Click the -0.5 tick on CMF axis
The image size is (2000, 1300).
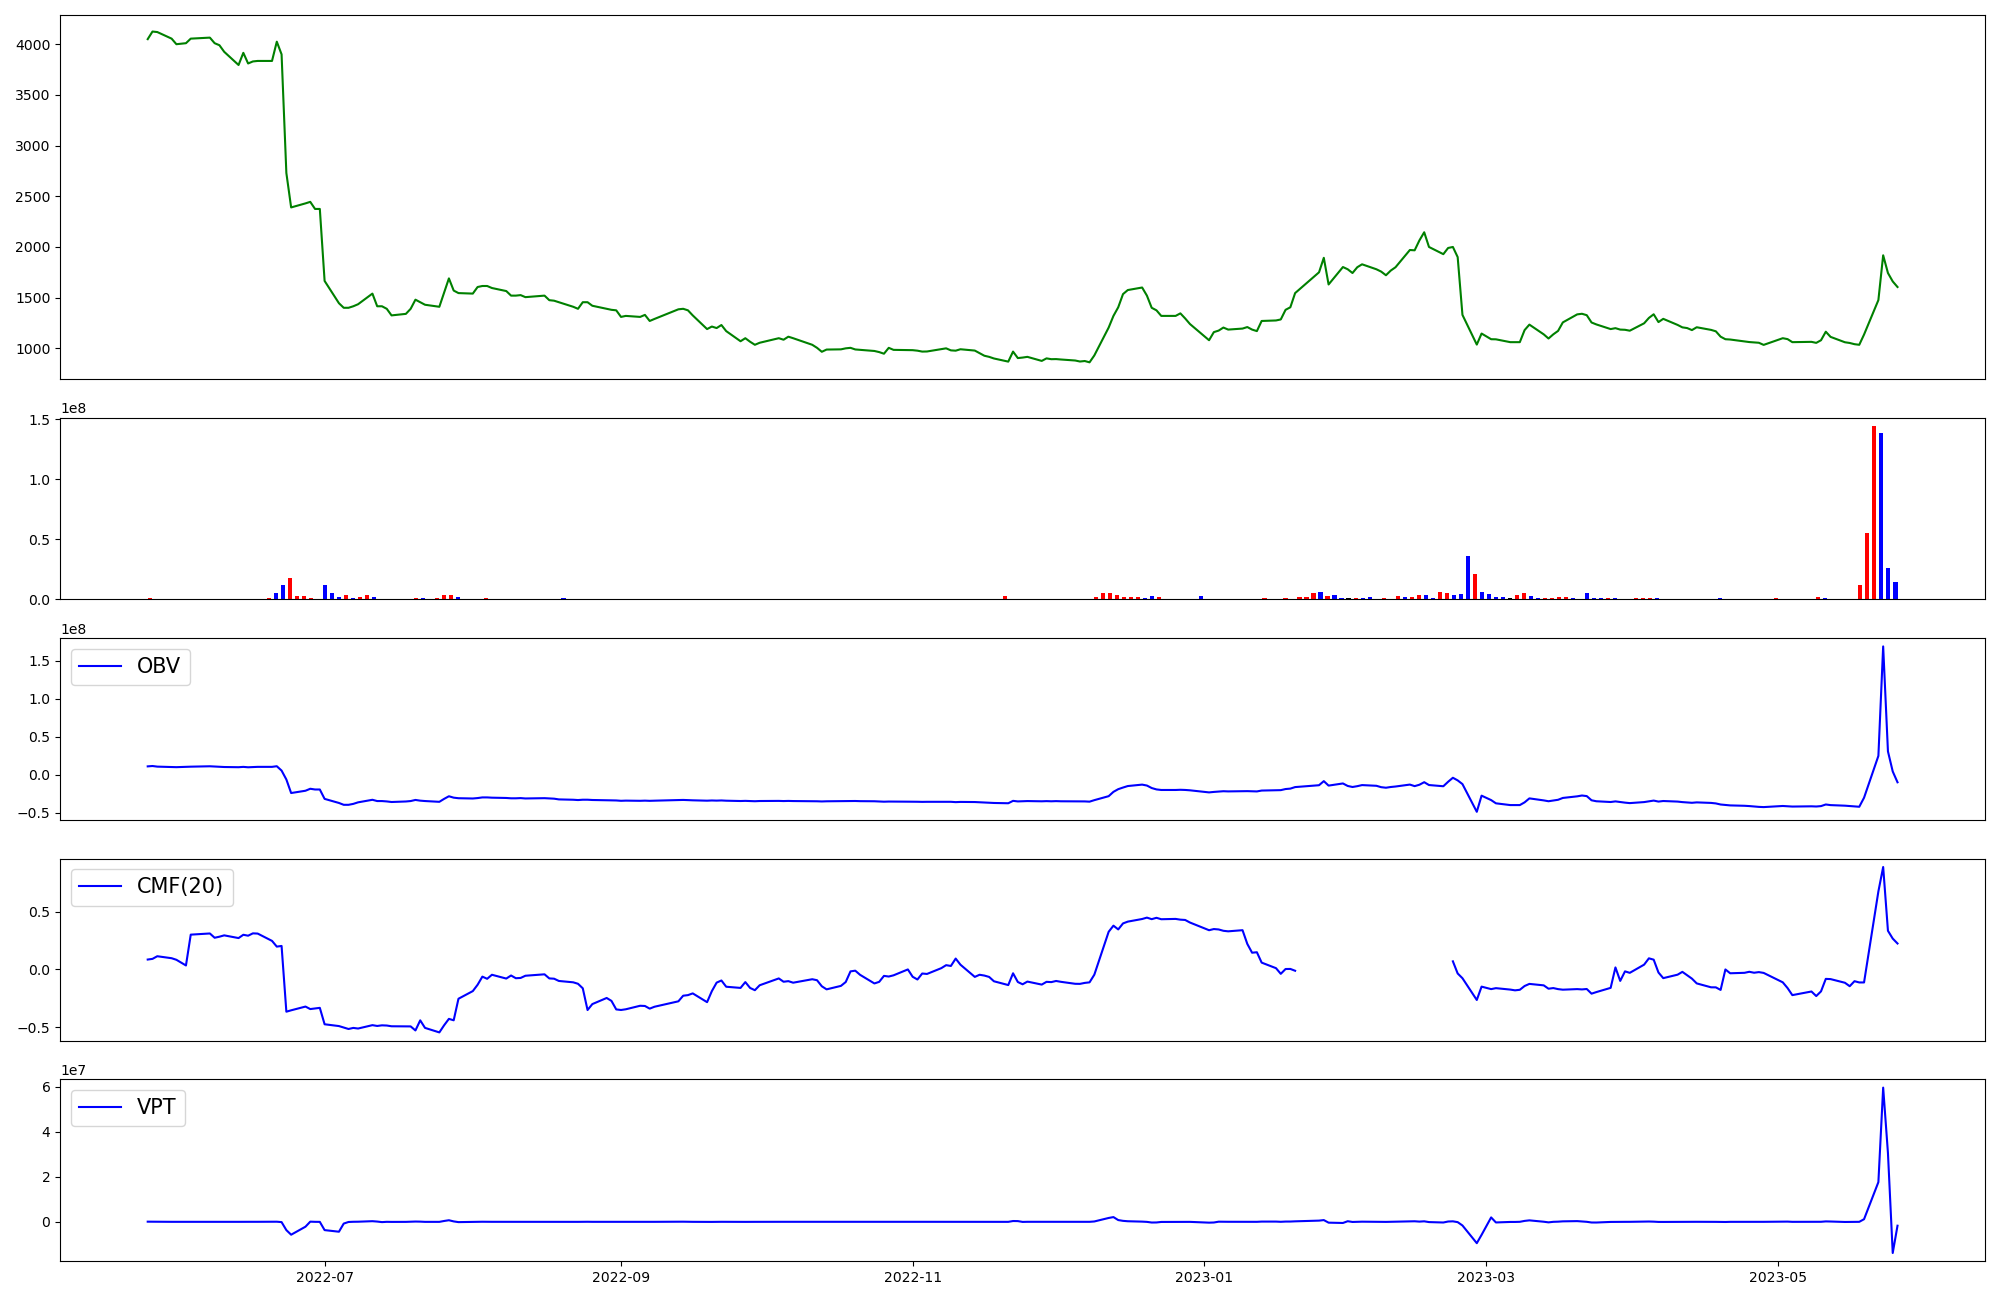35,1028
